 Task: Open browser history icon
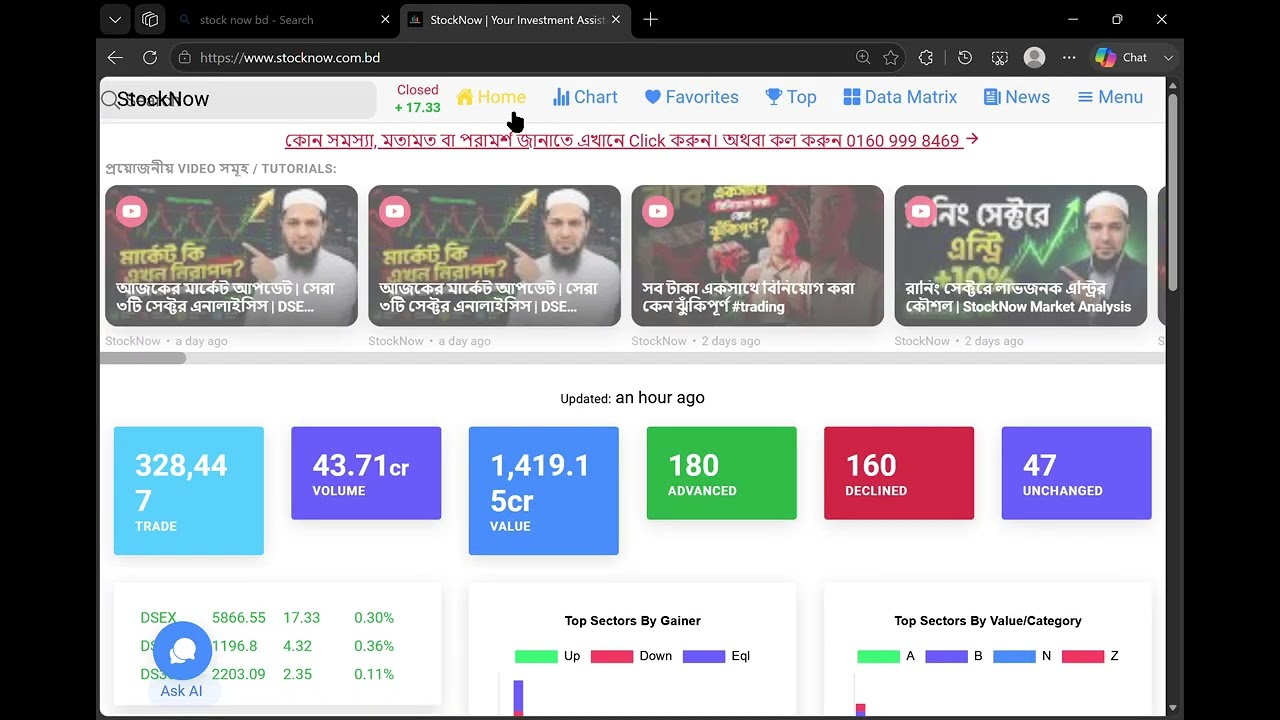pos(965,58)
